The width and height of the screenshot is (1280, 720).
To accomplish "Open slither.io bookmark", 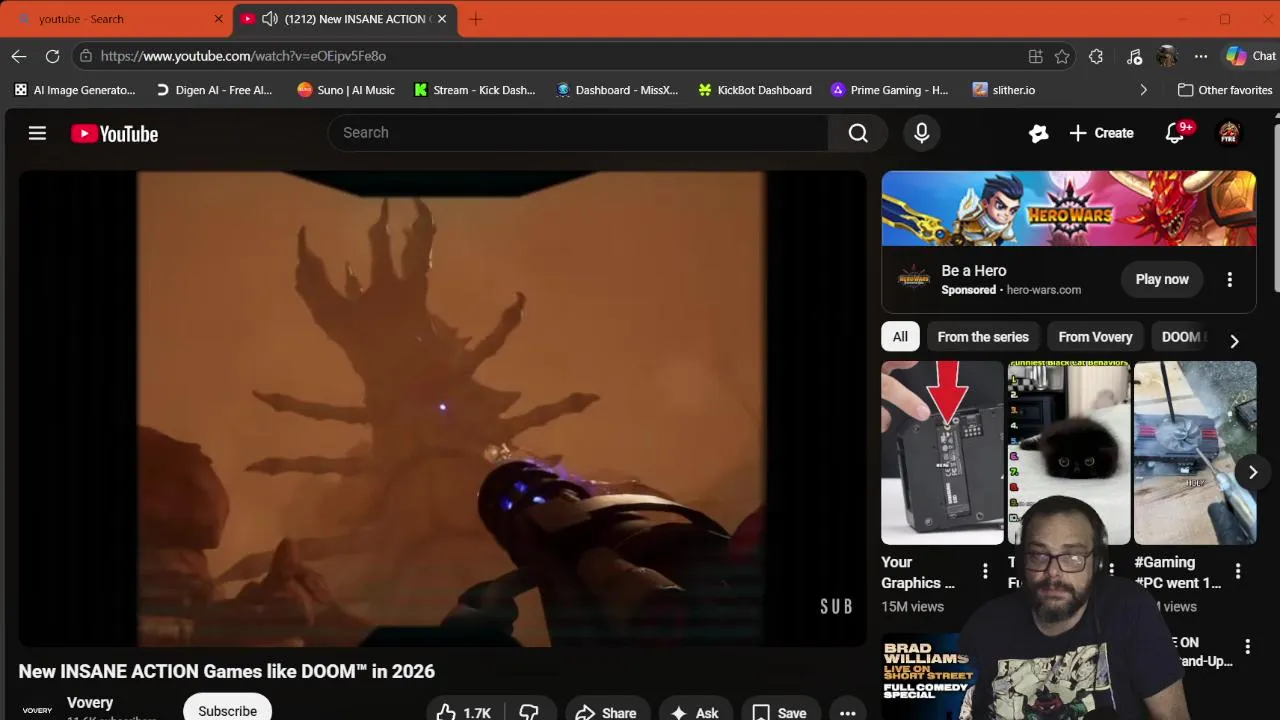I will point(1003,90).
